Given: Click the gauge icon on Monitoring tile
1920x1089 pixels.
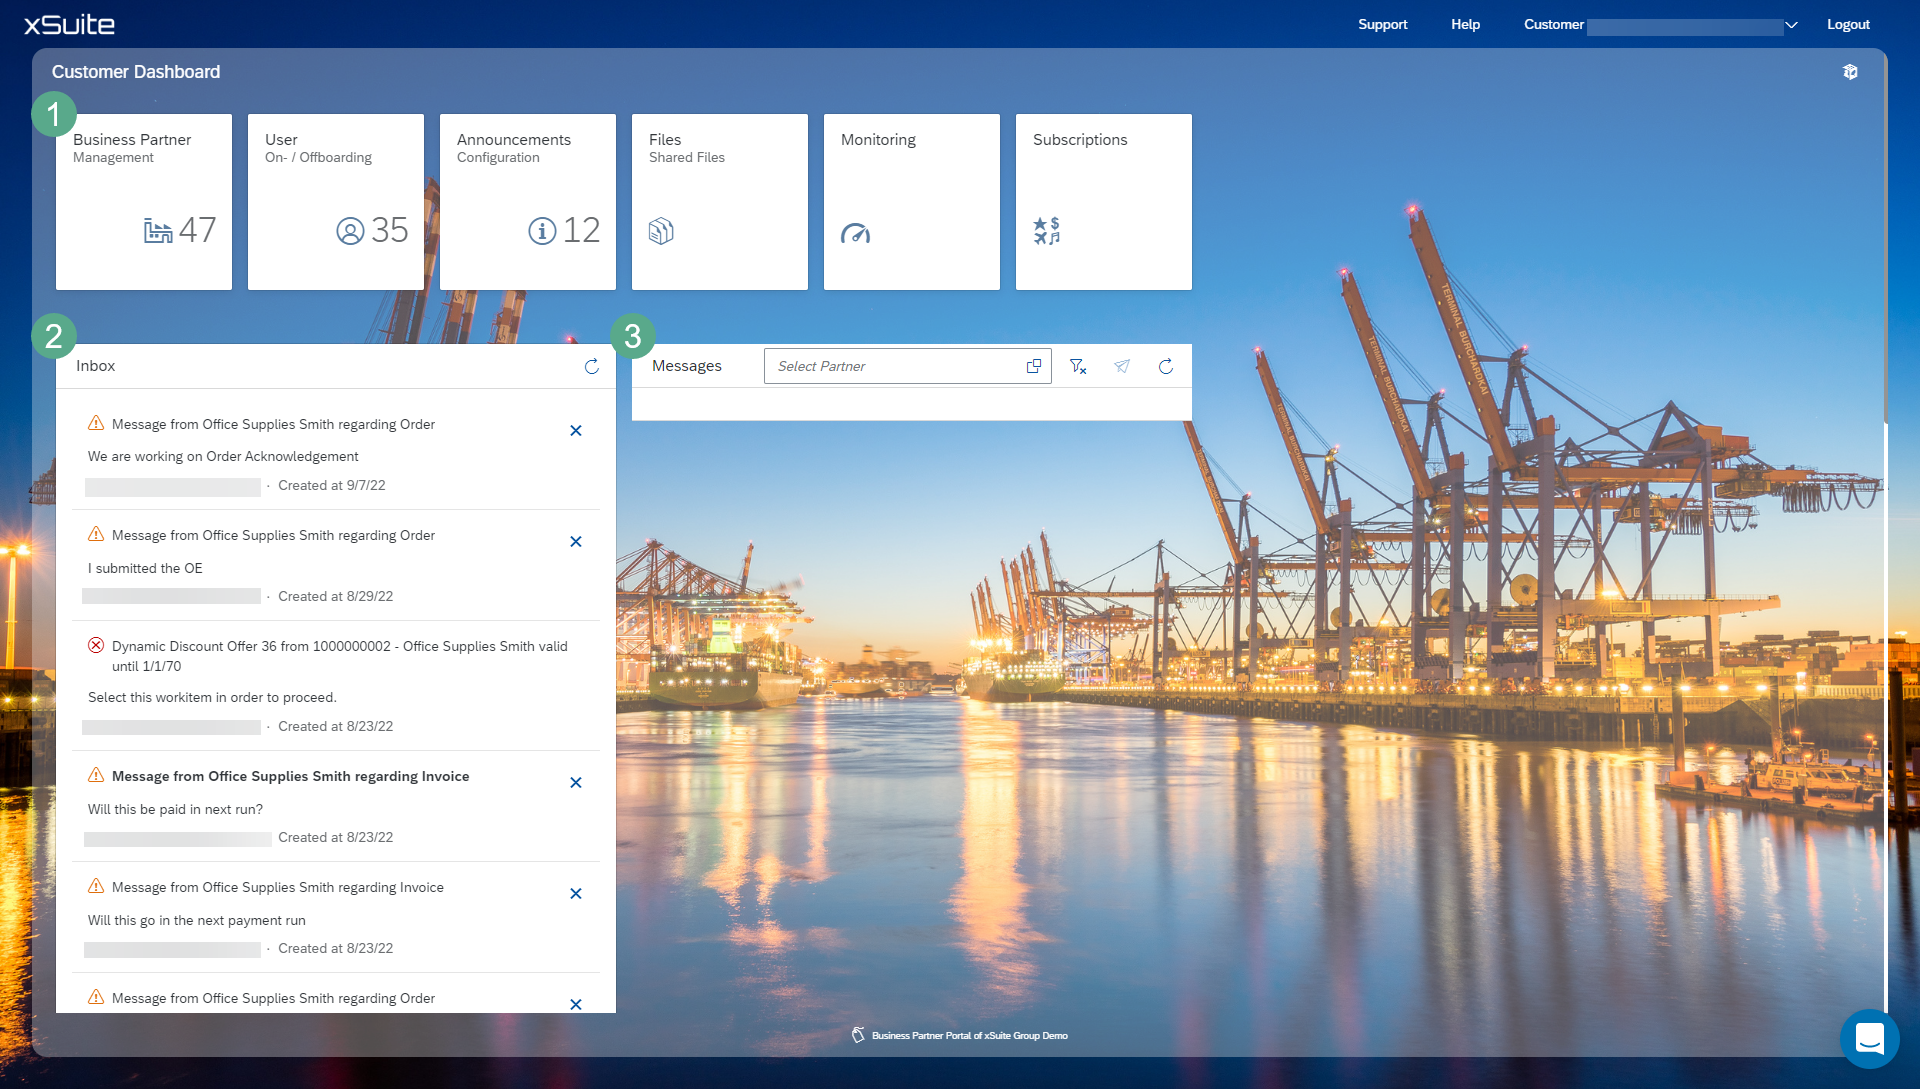Looking at the screenshot, I should (855, 233).
